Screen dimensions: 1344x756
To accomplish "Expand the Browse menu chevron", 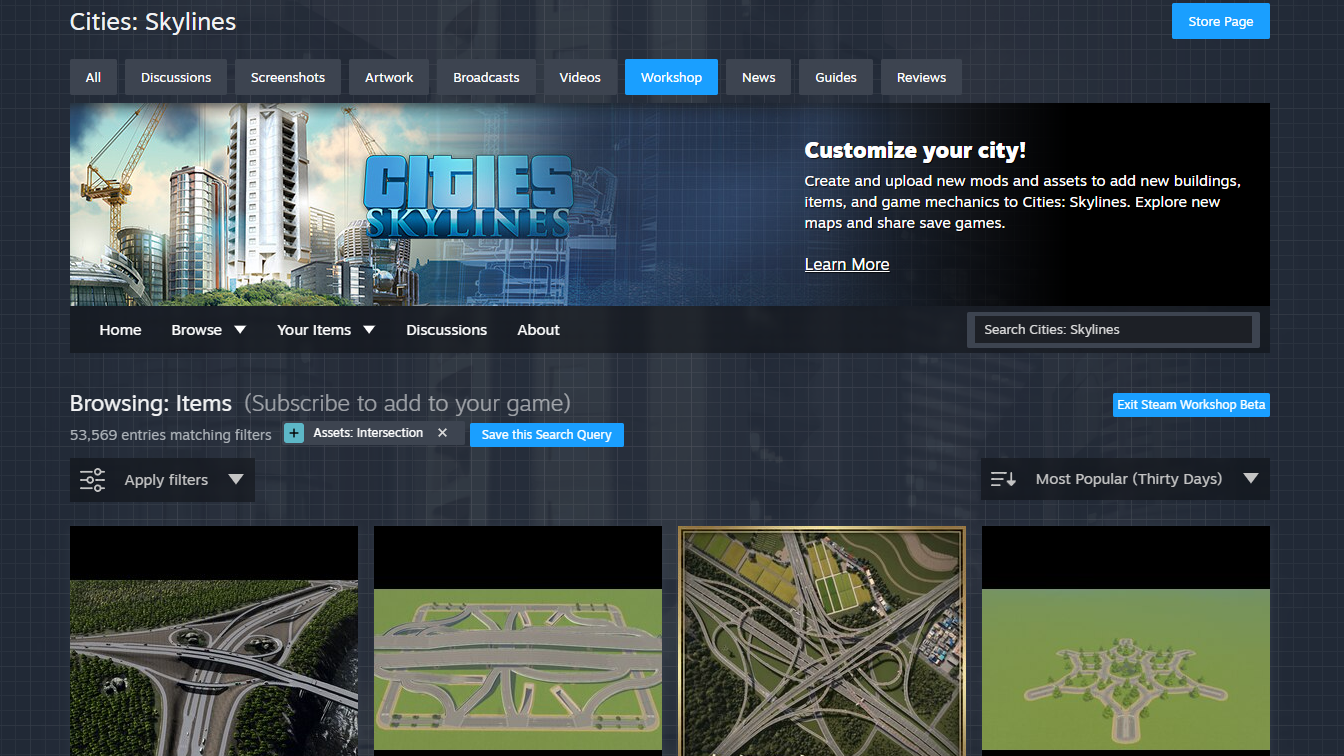I will coord(239,328).
